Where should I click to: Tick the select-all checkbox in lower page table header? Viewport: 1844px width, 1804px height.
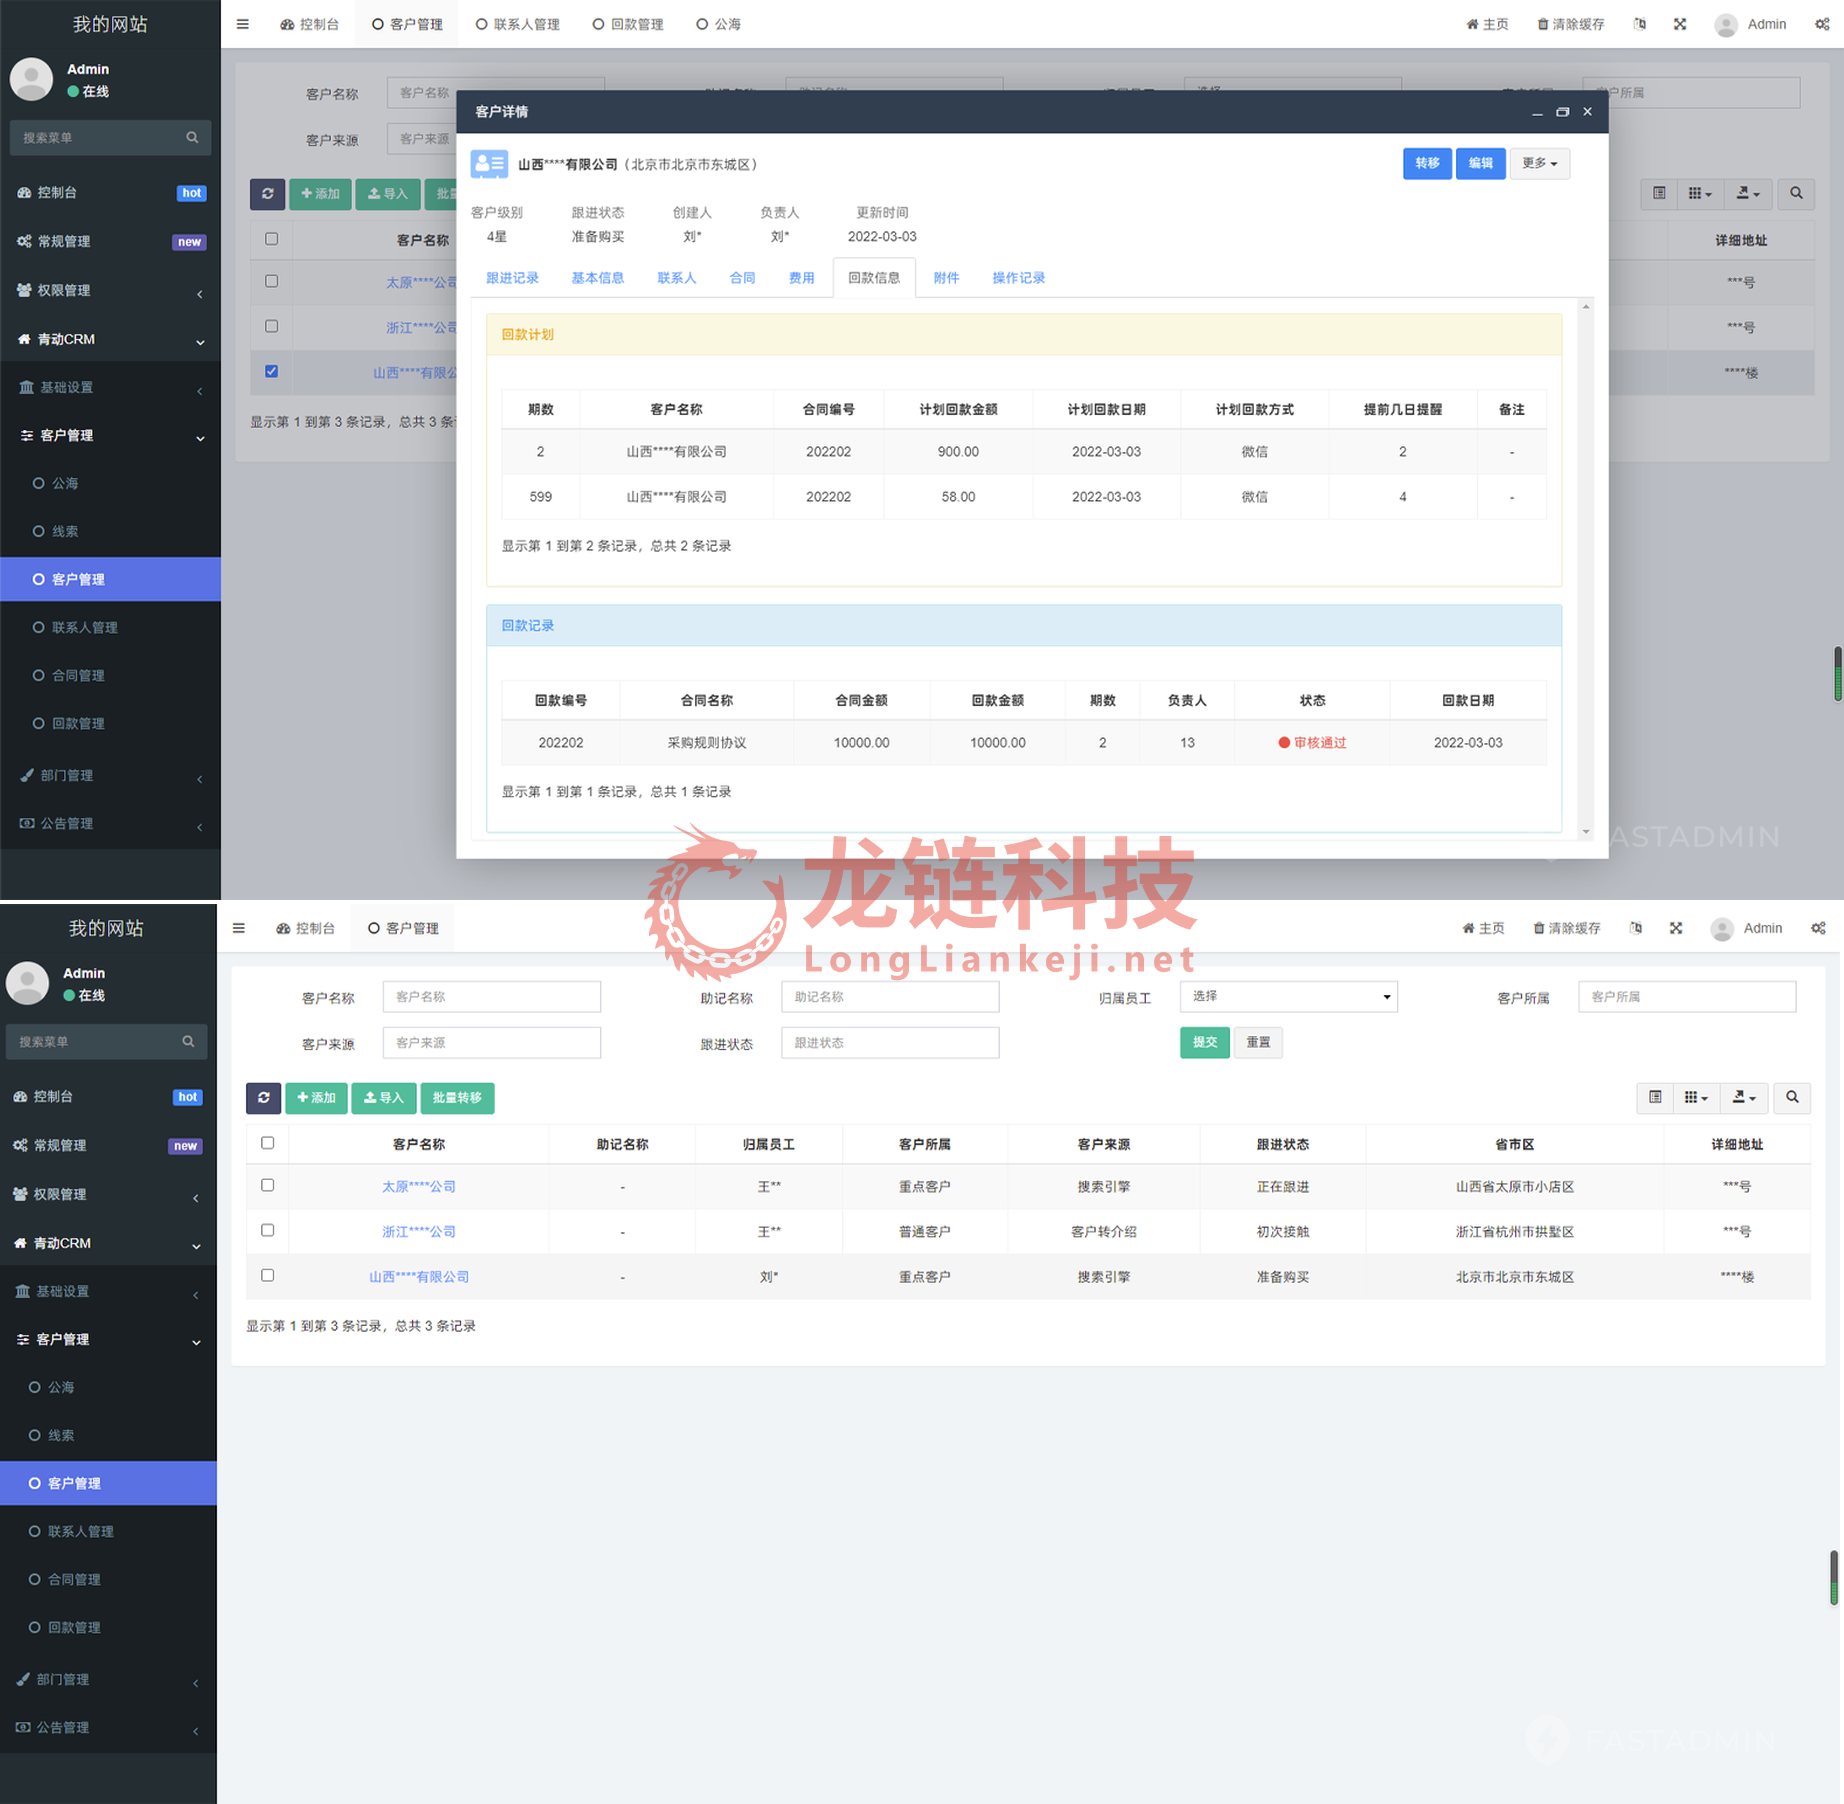(267, 1142)
